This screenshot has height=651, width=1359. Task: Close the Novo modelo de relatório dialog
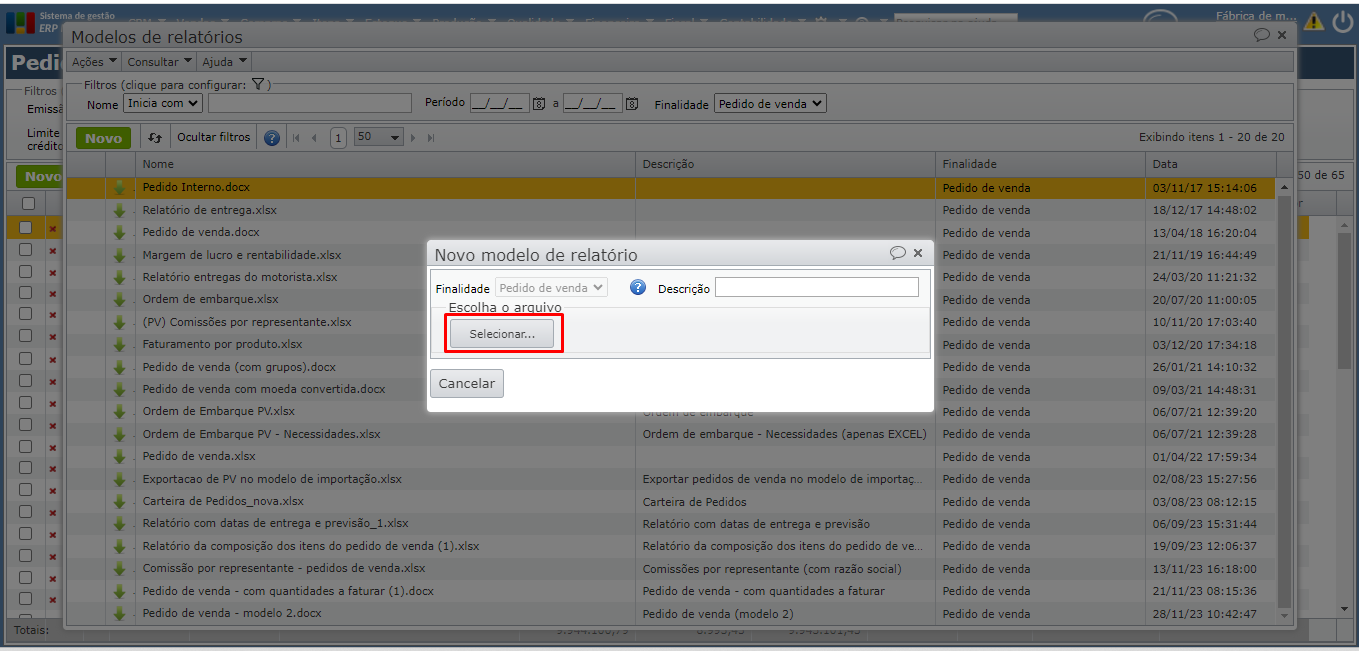[918, 253]
